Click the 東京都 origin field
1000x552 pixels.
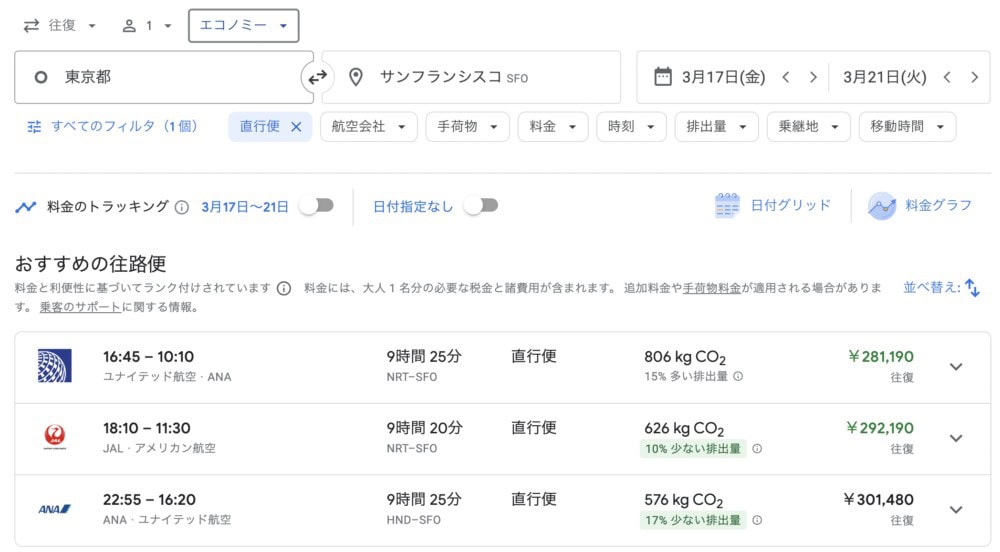(x=164, y=77)
